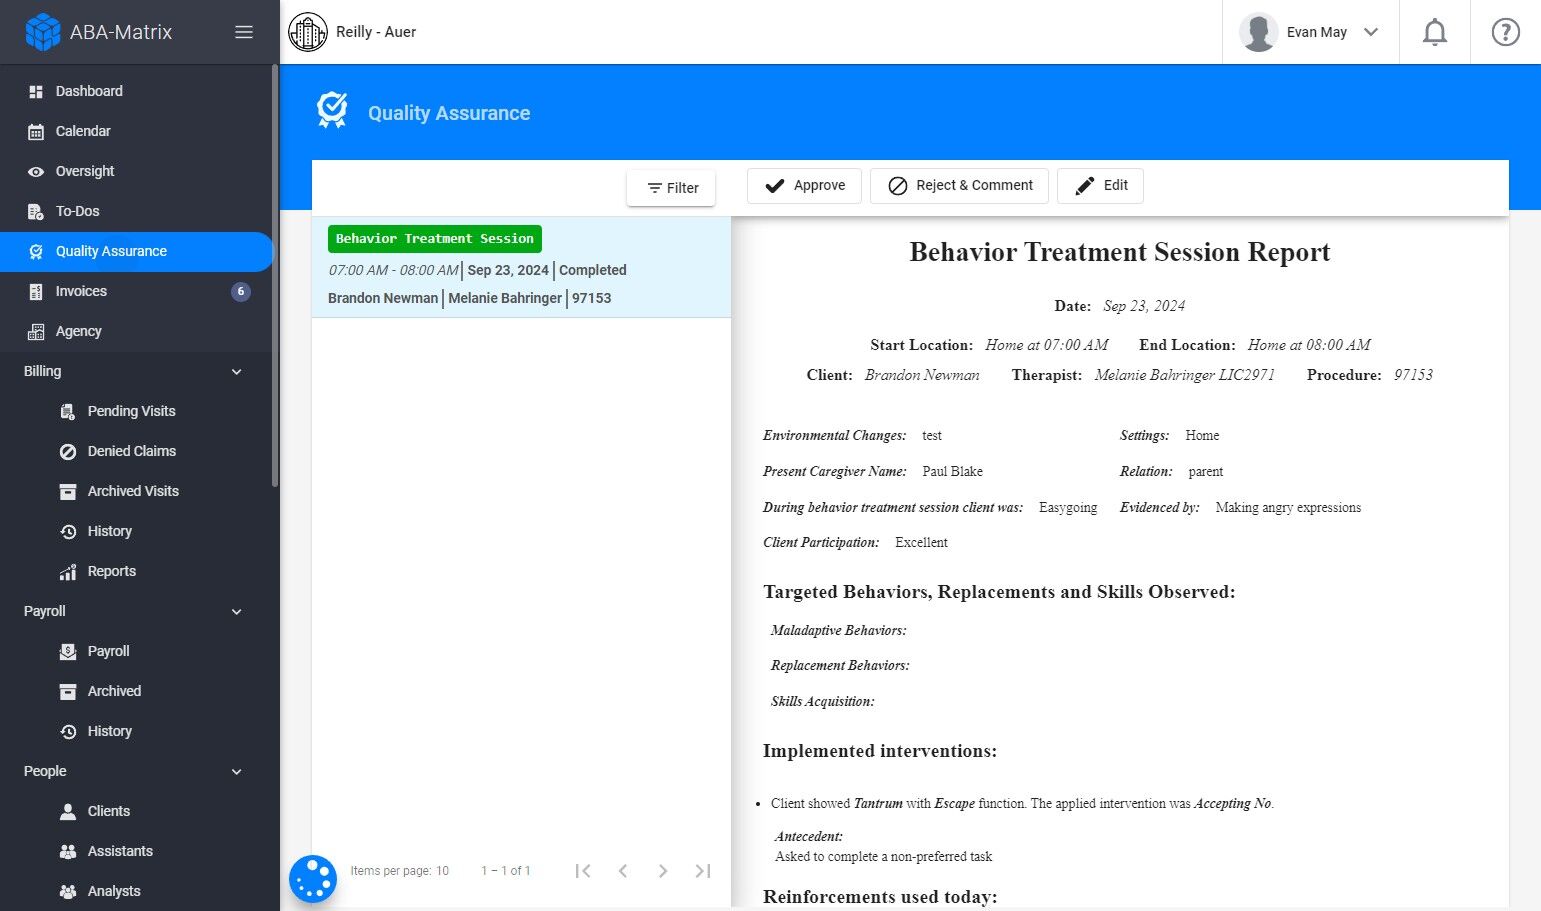Click the Denied Claims blocked icon
Image resolution: width=1541 pixels, height=911 pixels.
(68, 452)
